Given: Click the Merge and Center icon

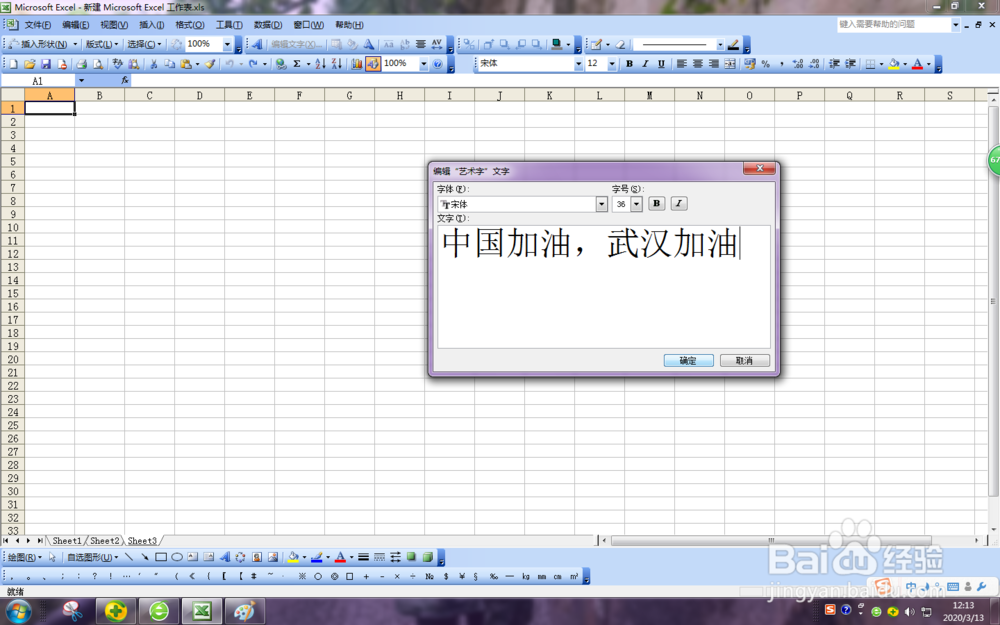Looking at the screenshot, I should pyautogui.click(x=730, y=64).
